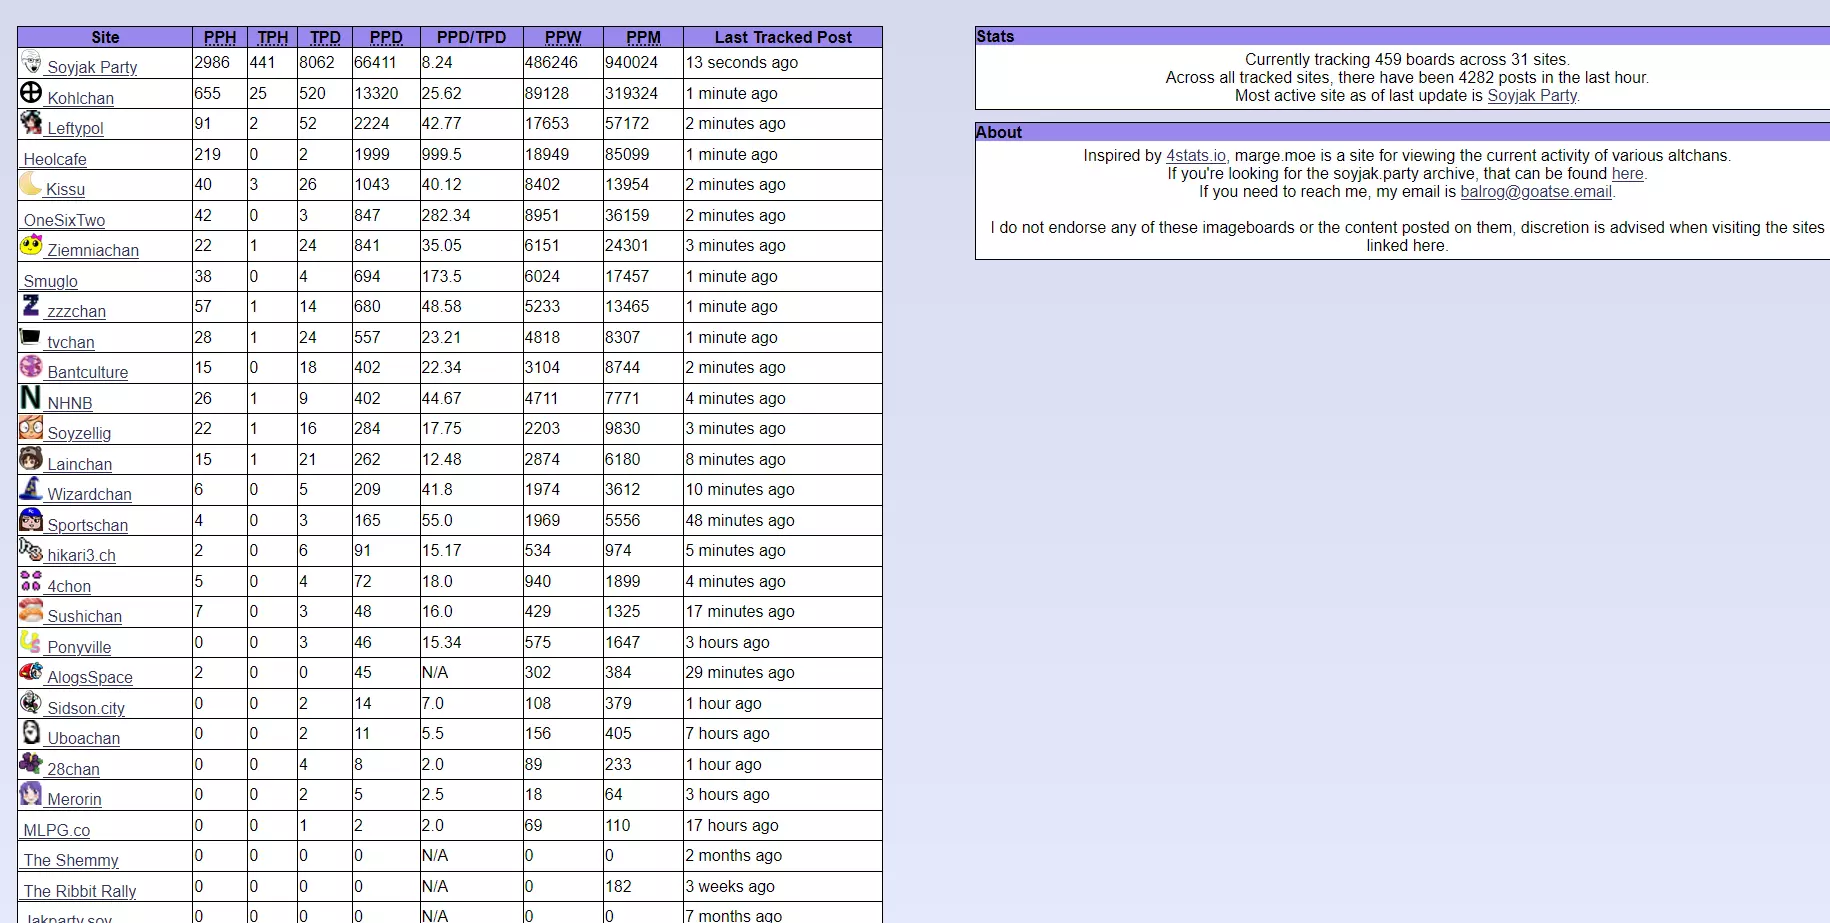
Task: Sort table by PPH column header
Action: coord(220,37)
